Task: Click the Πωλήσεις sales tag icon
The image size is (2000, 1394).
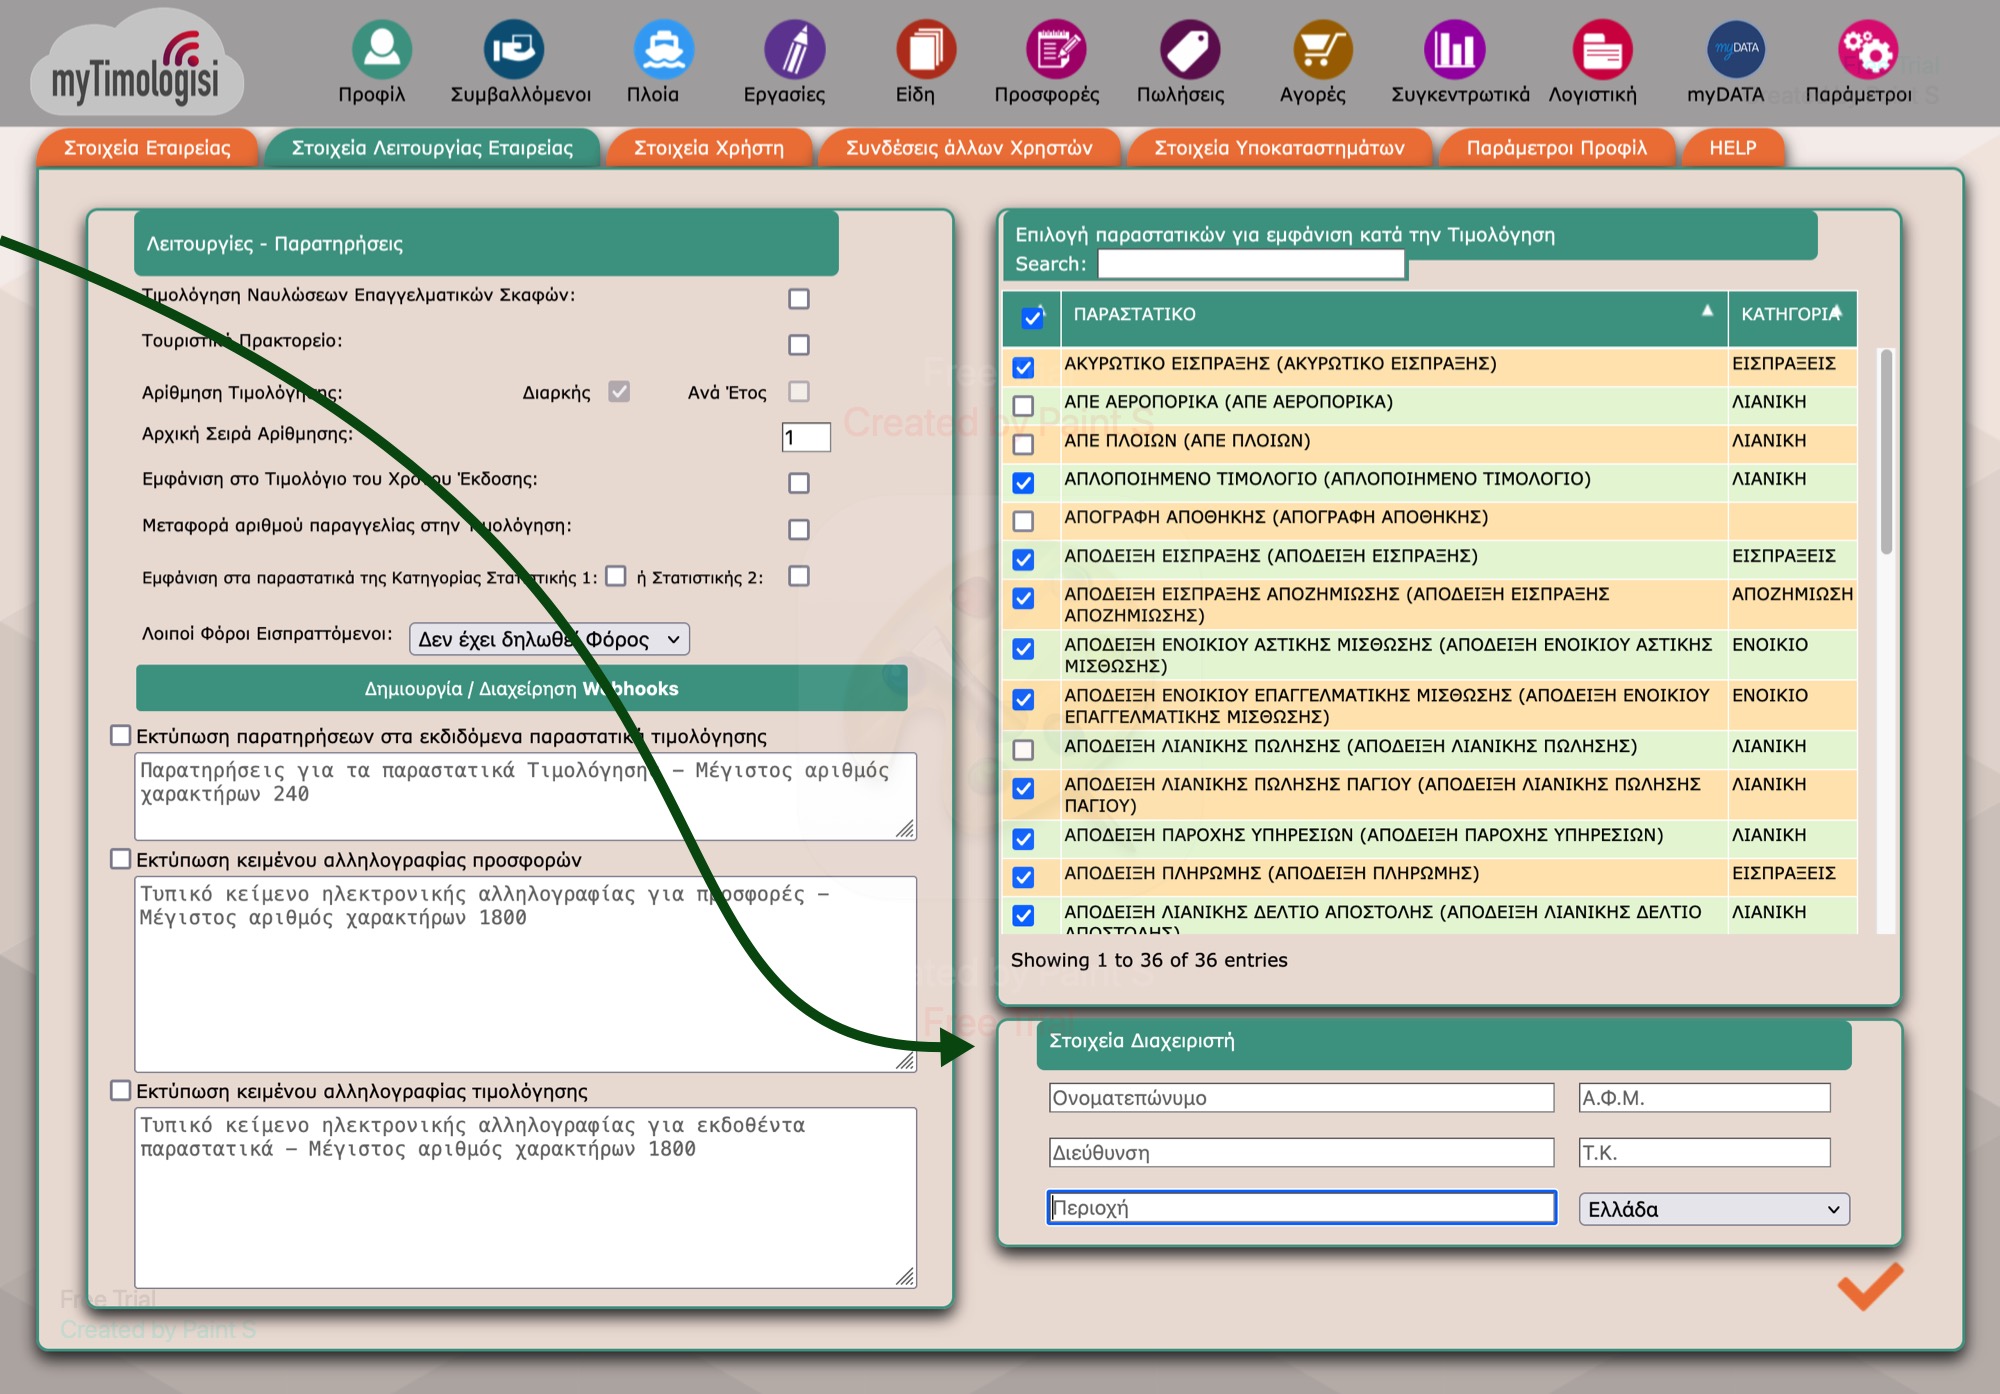Action: click(1189, 50)
